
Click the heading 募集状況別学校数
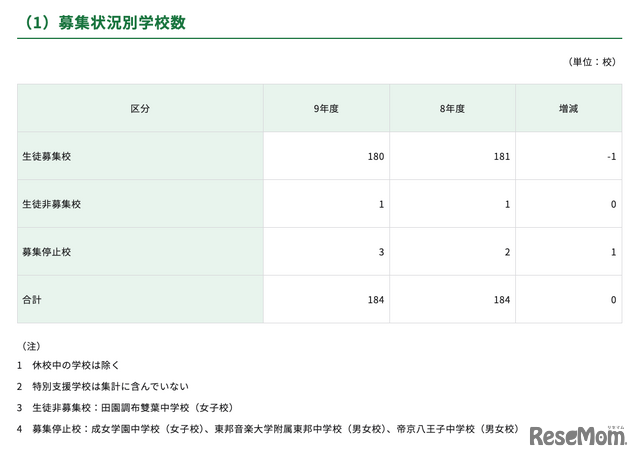click(105, 22)
